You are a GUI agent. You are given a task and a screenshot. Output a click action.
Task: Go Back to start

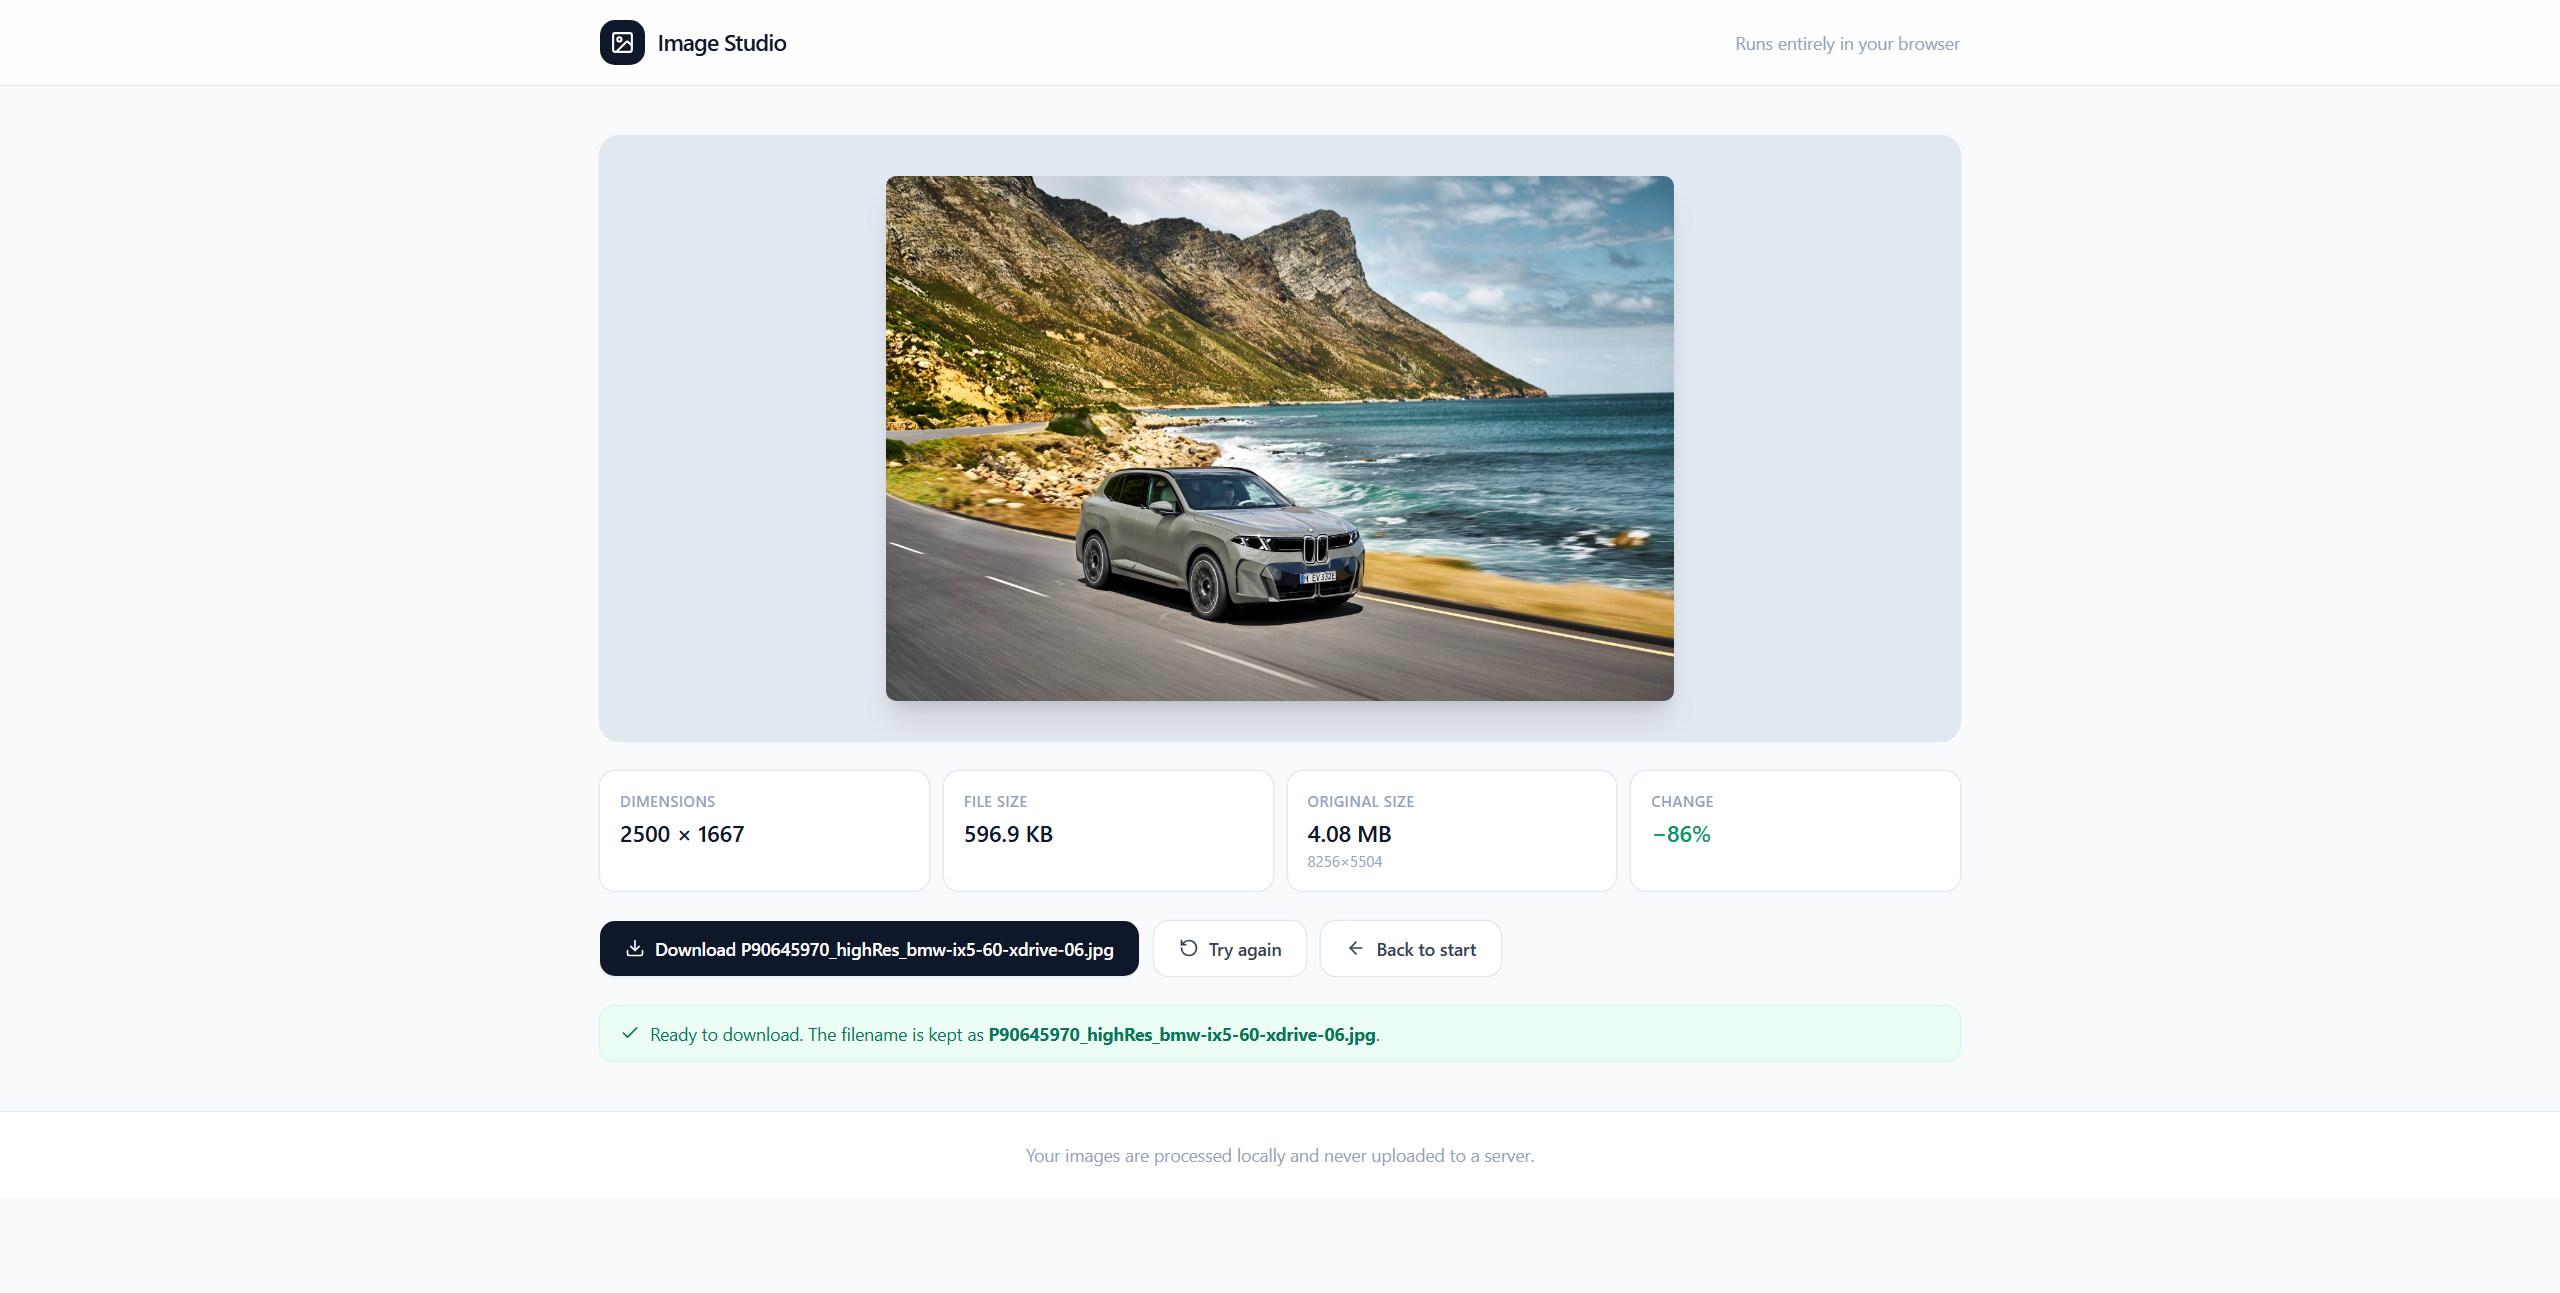(x=1410, y=948)
